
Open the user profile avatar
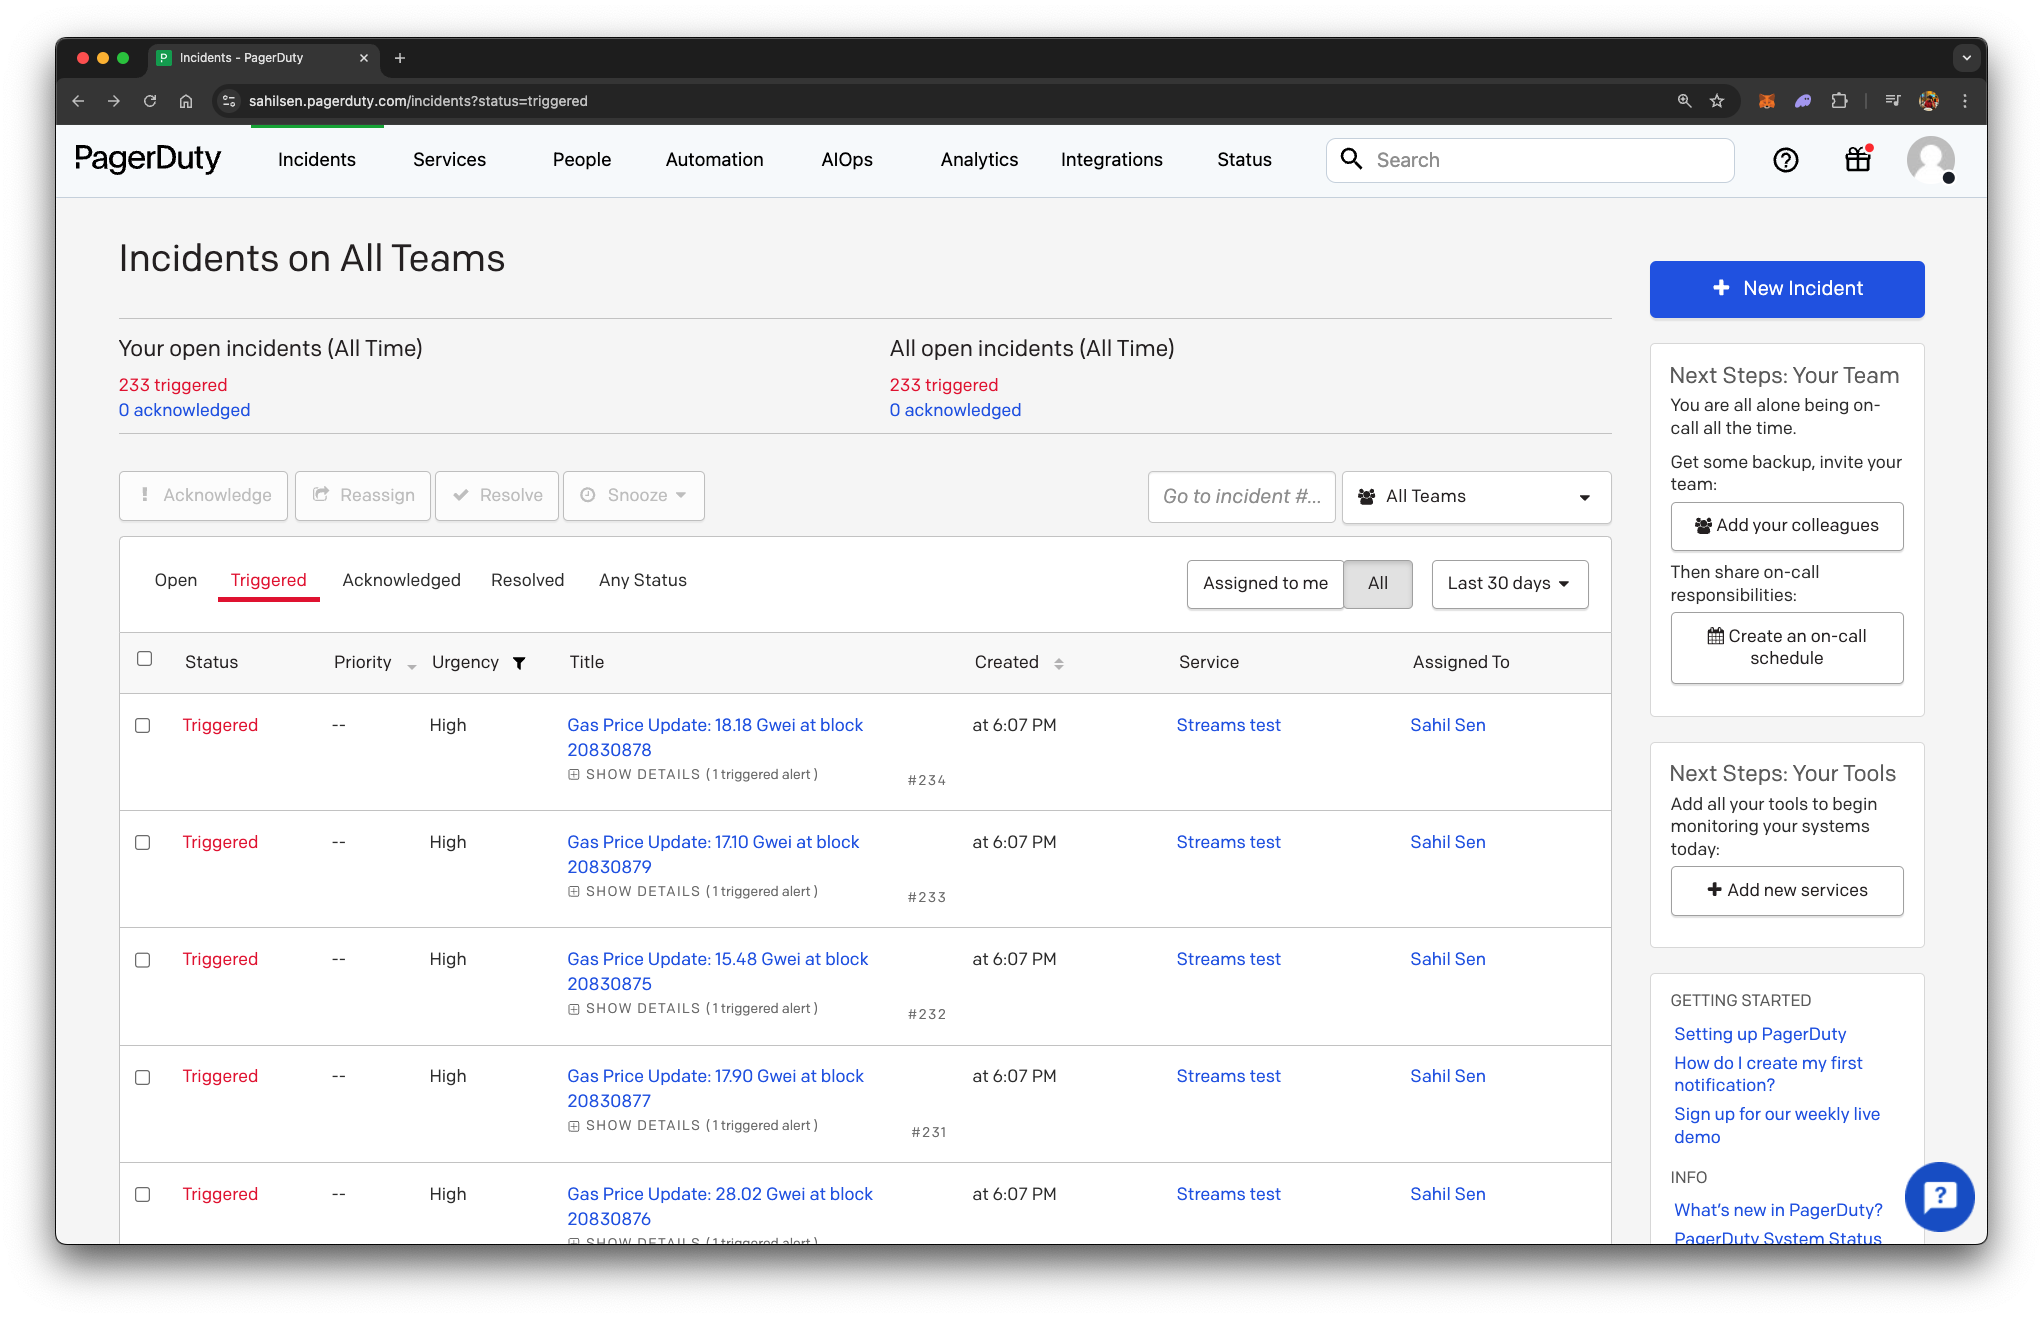(1931, 160)
